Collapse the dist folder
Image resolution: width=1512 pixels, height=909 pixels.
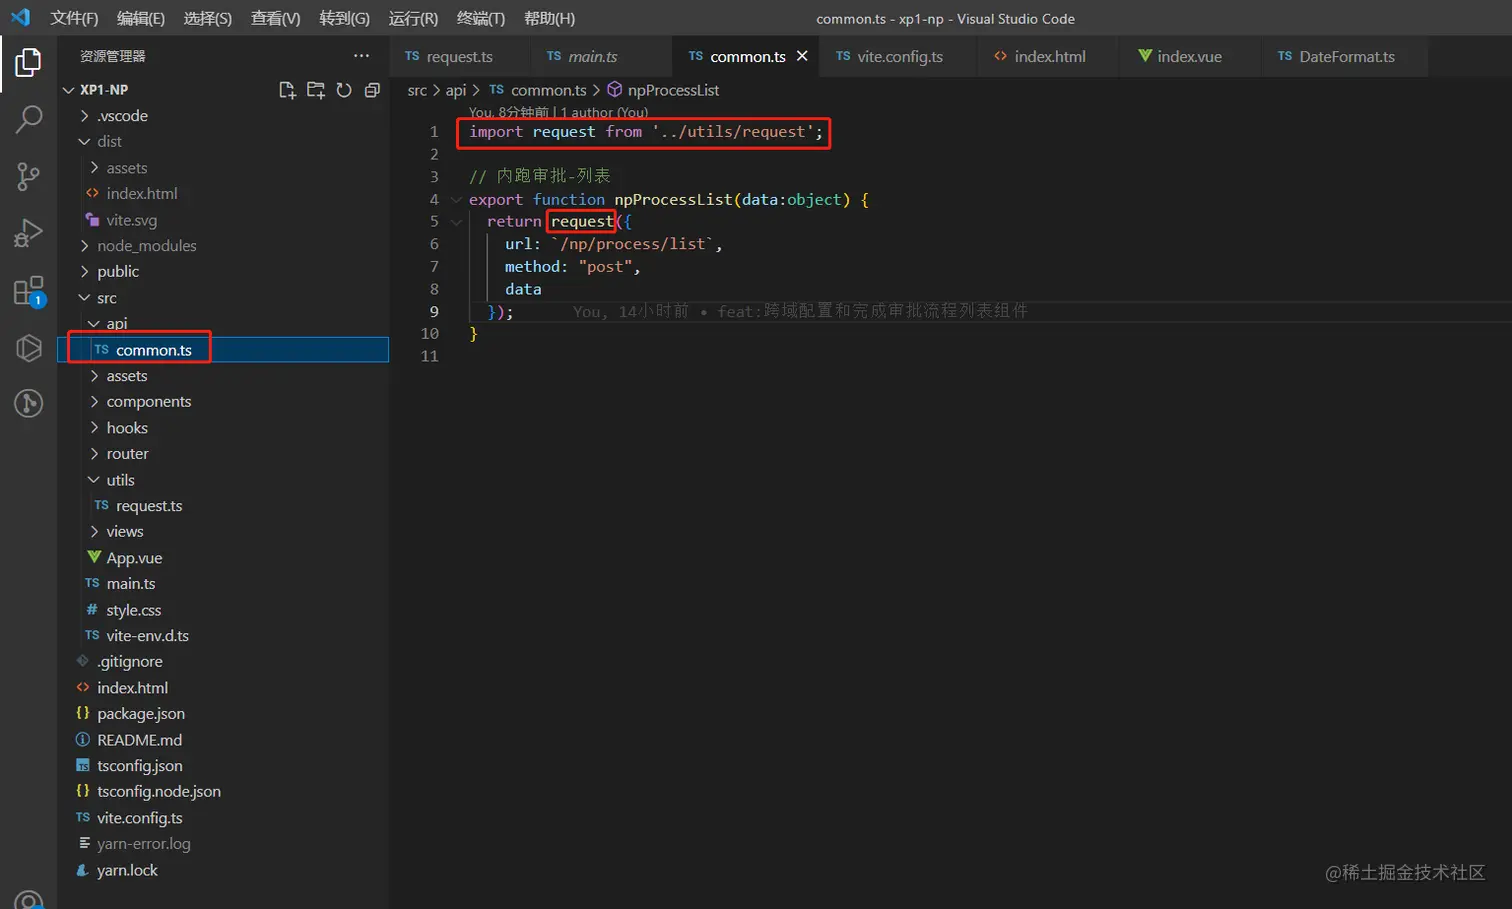(x=84, y=142)
